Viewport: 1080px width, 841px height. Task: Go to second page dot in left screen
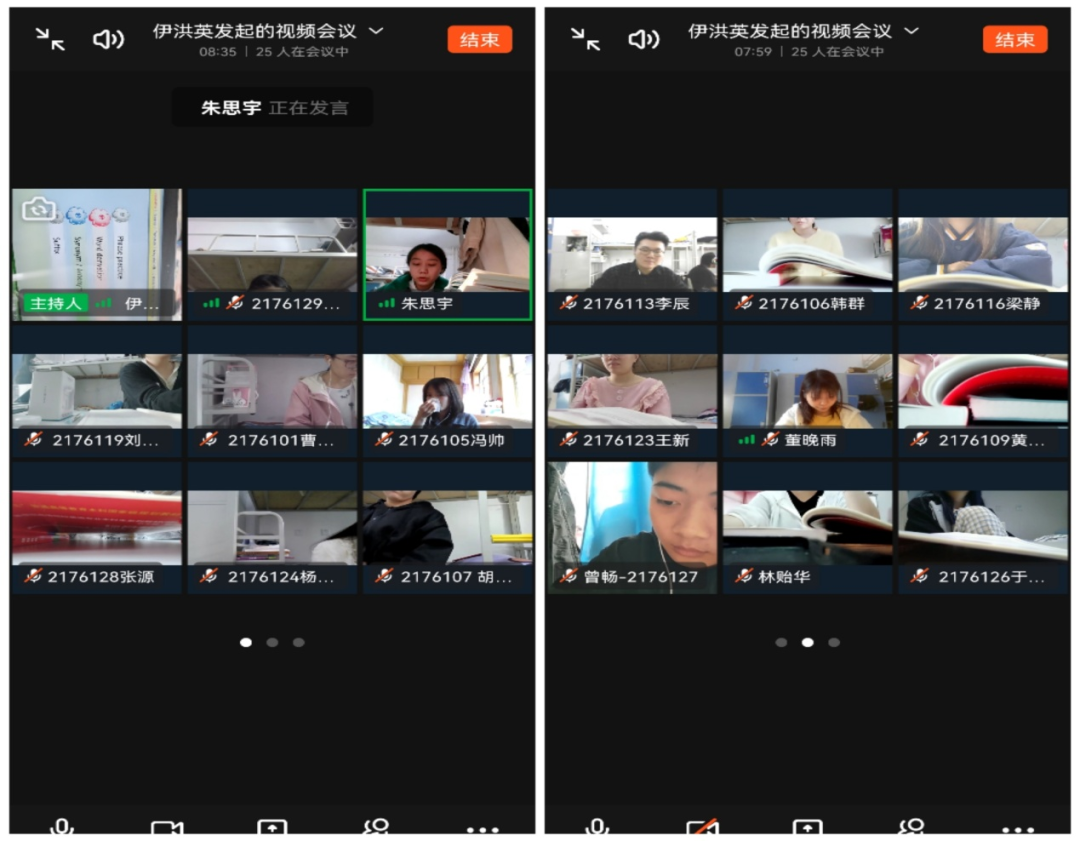[272, 643]
